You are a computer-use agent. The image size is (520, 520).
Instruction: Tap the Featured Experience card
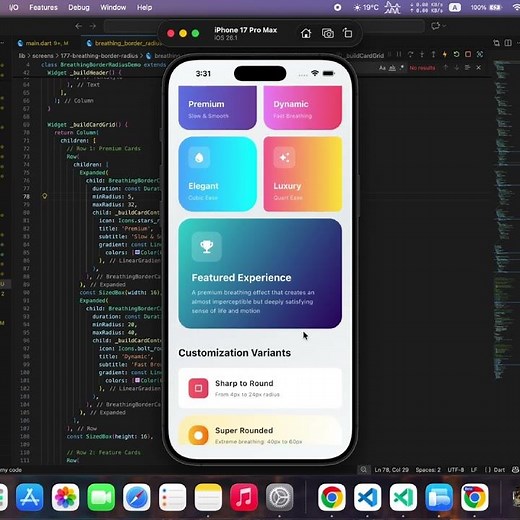pyautogui.click(x=260, y=273)
